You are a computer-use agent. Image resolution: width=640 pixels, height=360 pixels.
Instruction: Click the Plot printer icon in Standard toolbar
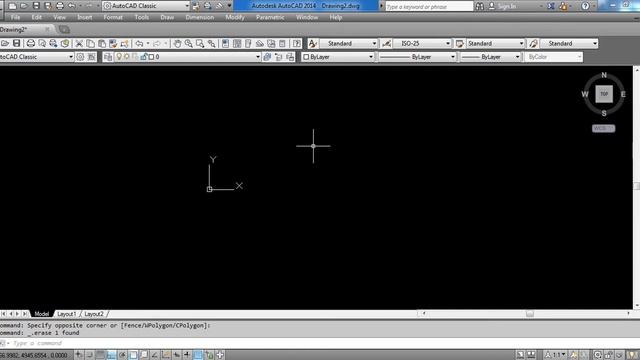(x=31, y=43)
